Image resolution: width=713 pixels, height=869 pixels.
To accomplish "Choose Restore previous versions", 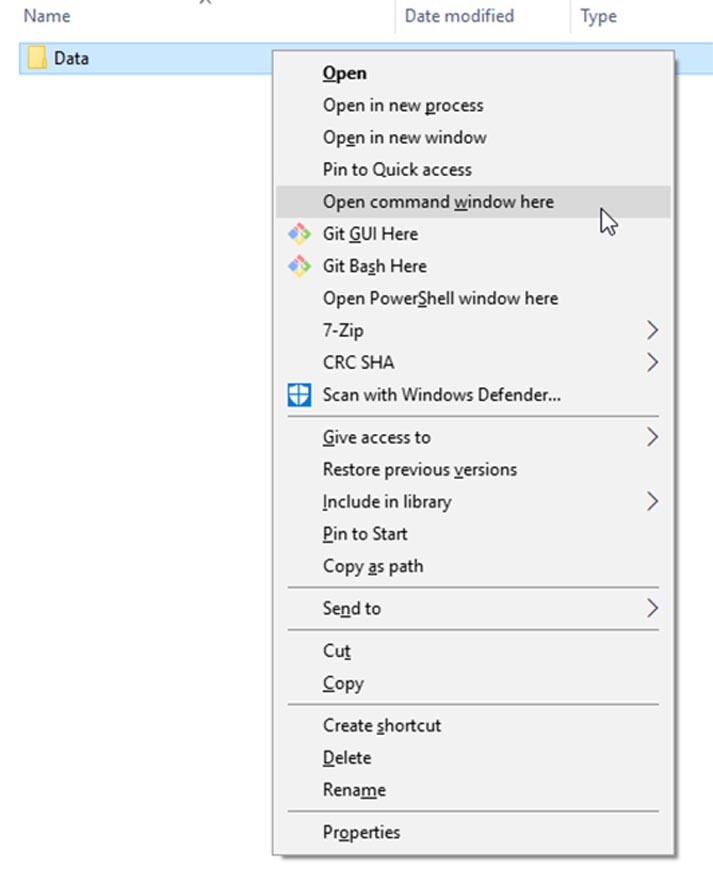I will tap(419, 469).
